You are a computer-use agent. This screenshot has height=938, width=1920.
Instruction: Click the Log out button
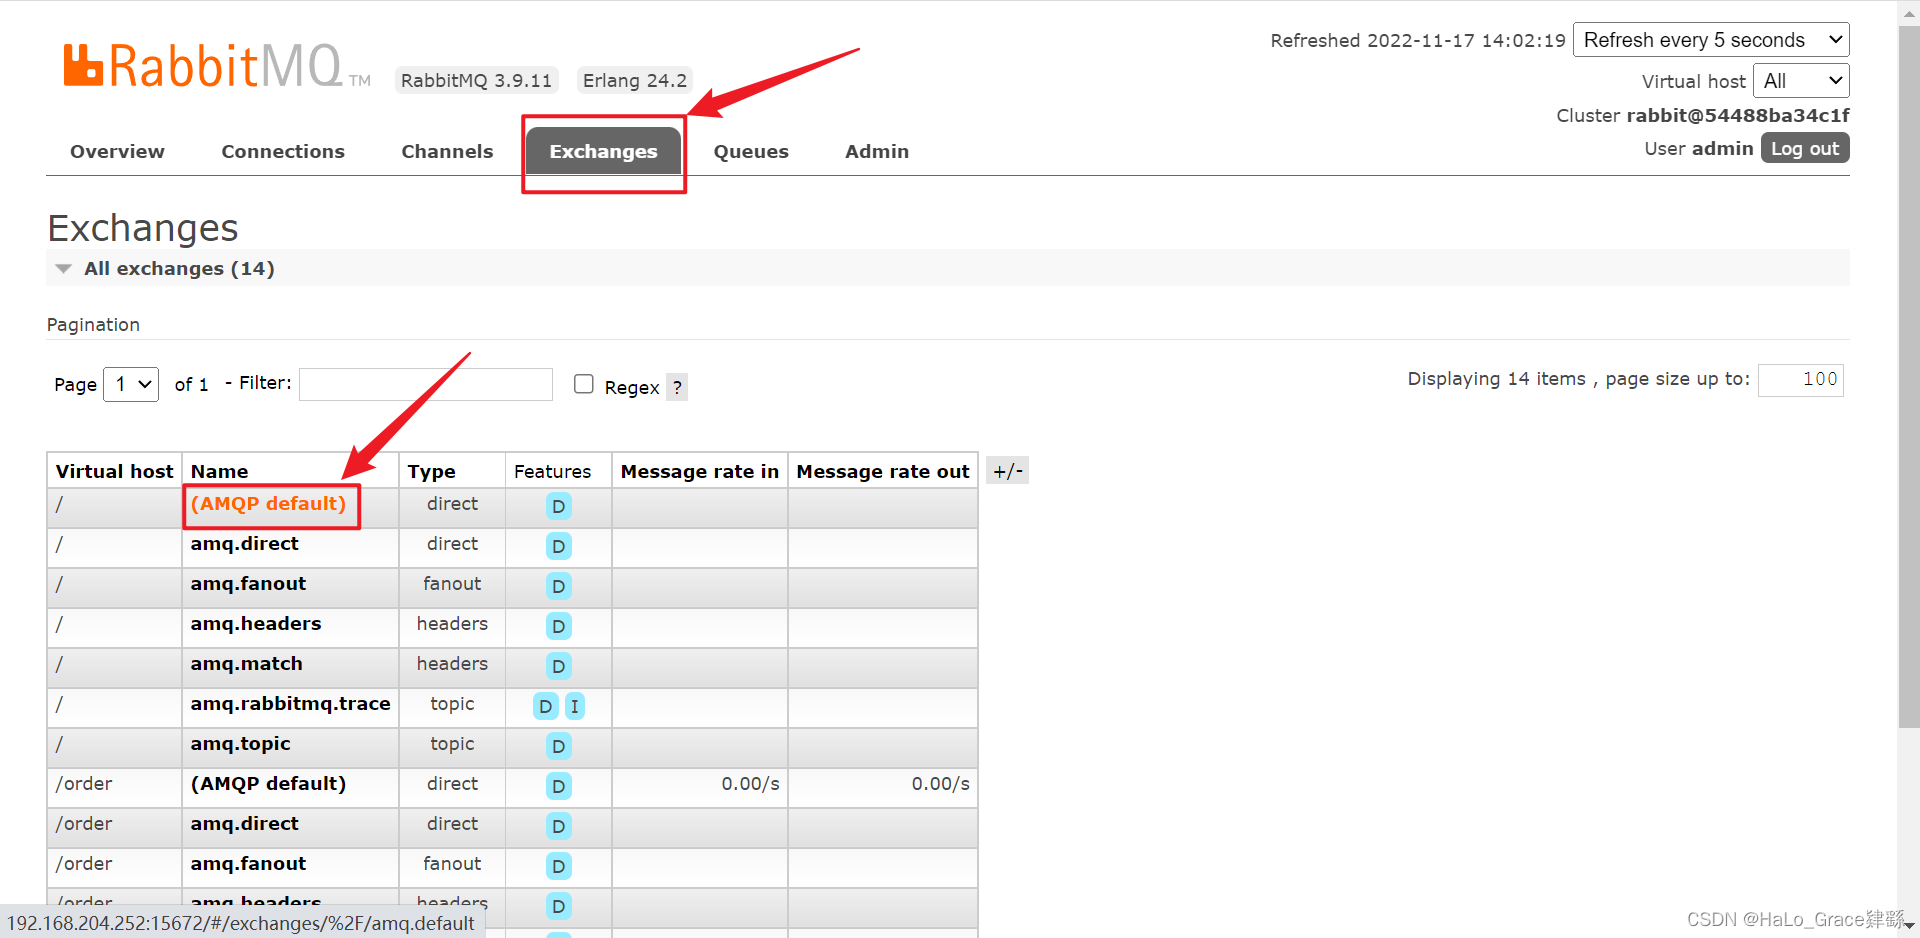(1805, 148)
